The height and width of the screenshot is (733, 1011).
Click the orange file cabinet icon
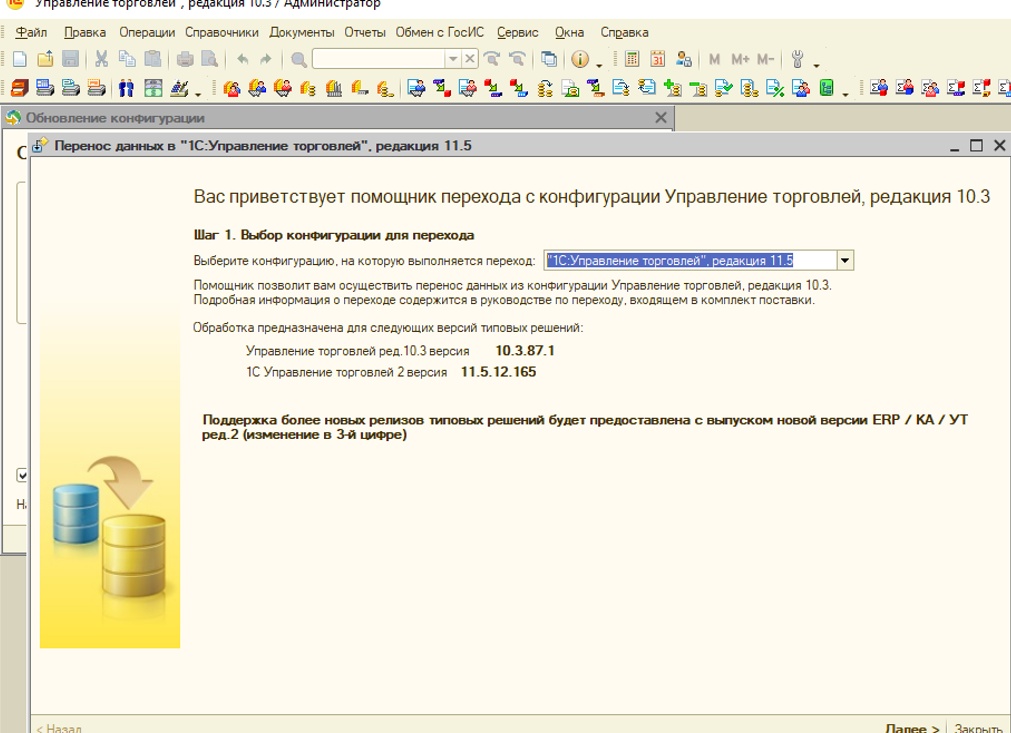tap(20, 88)
